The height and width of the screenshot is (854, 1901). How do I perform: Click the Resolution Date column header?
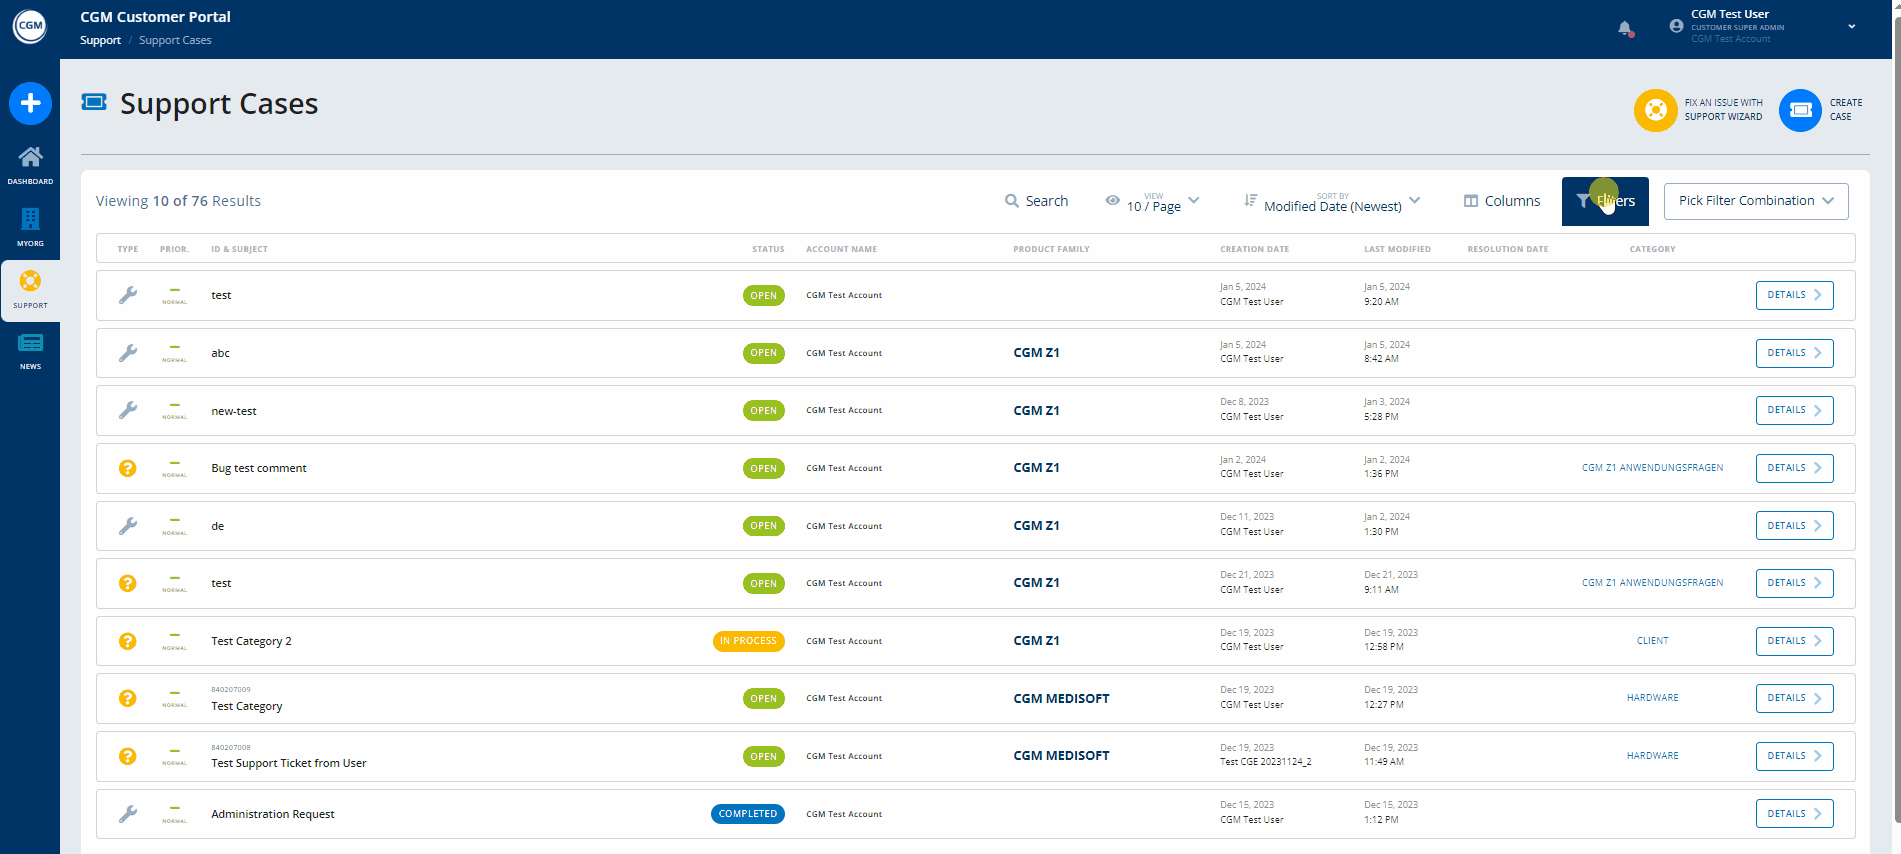click(1507, 249)
